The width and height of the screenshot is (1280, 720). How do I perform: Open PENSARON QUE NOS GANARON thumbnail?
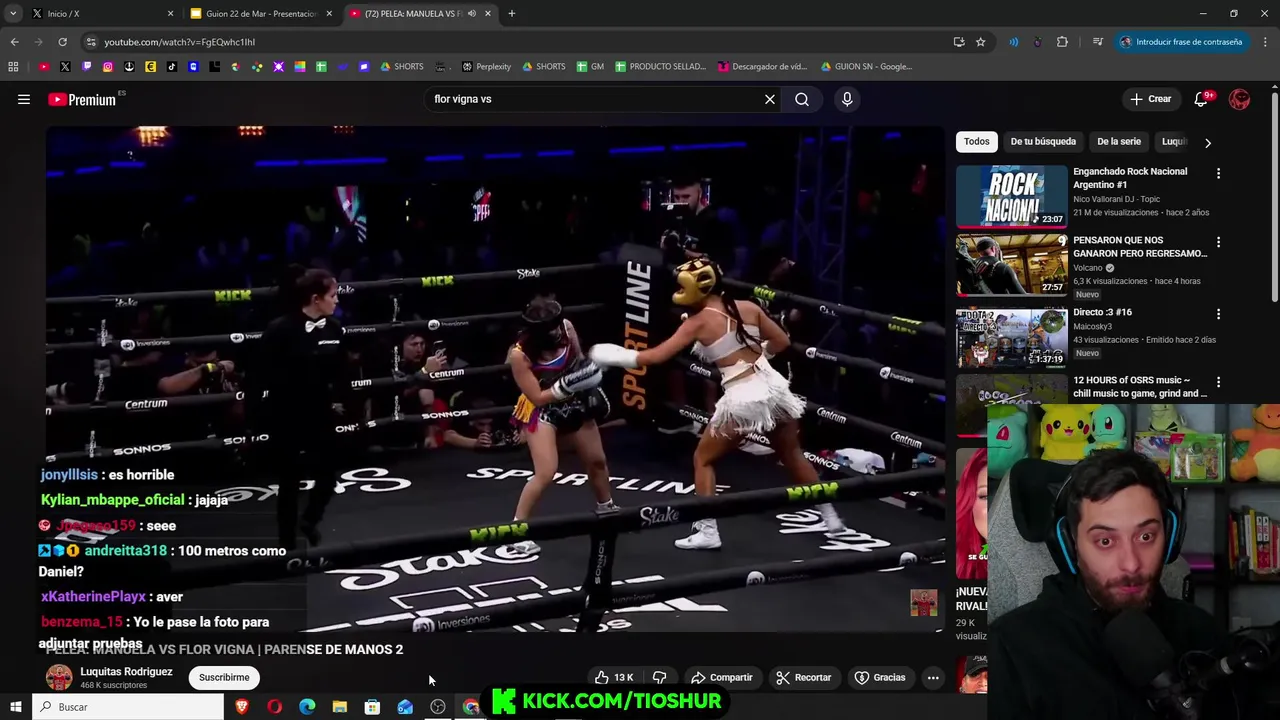click(x=1011, y=265)
